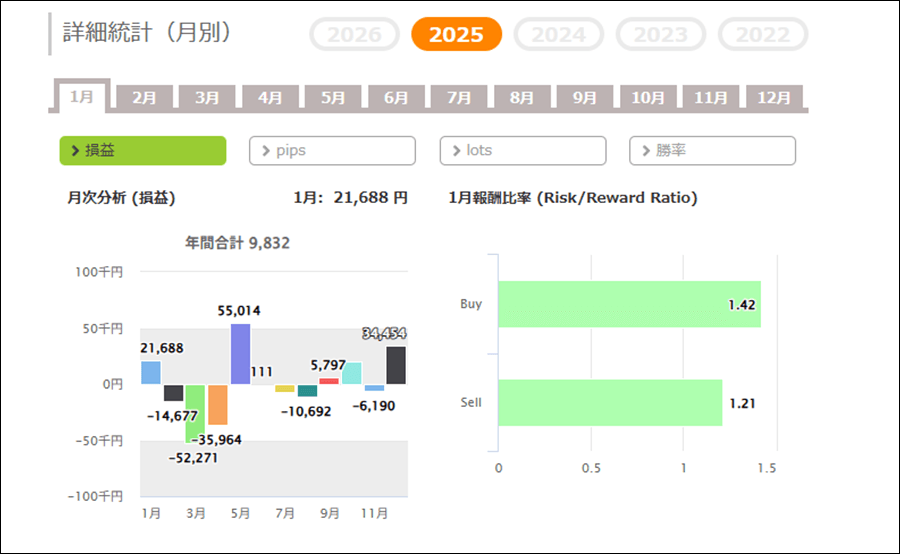Select the 12月 month tab
This screenshot has height=554, width=900.
(774, 98)
